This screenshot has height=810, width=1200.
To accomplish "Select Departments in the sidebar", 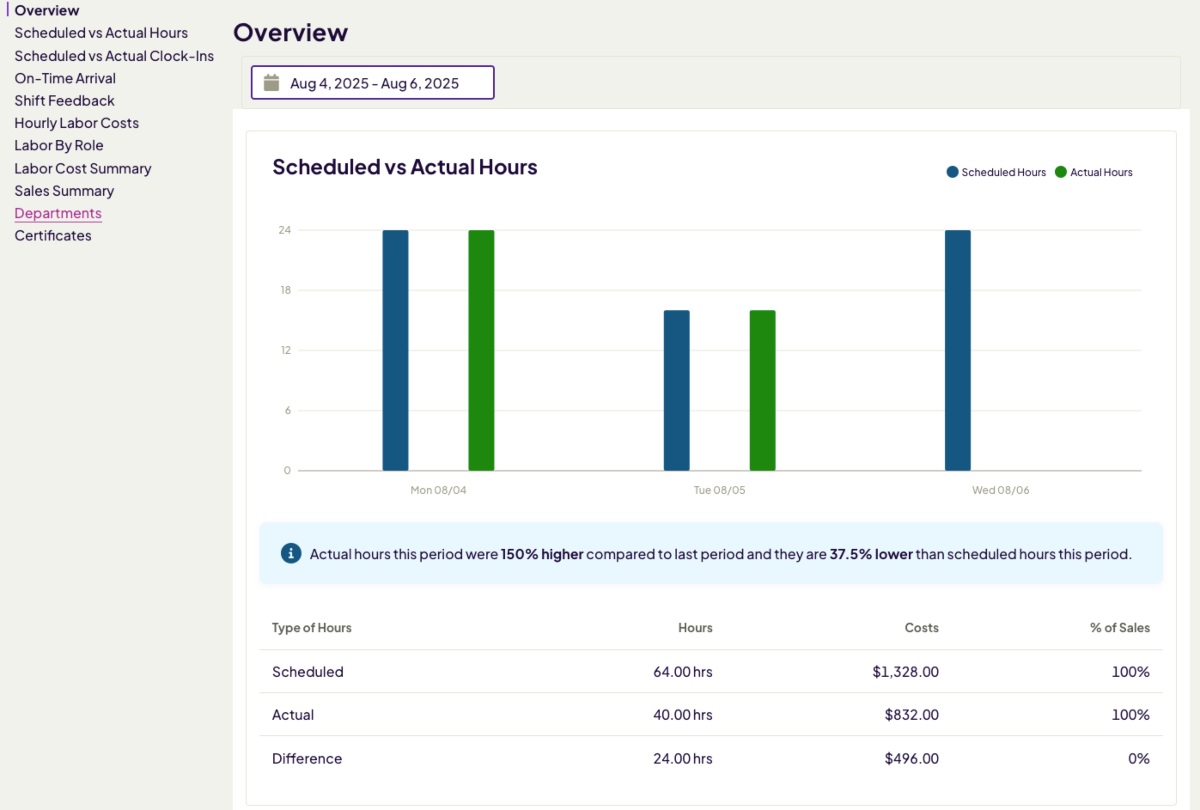I will coord(57,213).
